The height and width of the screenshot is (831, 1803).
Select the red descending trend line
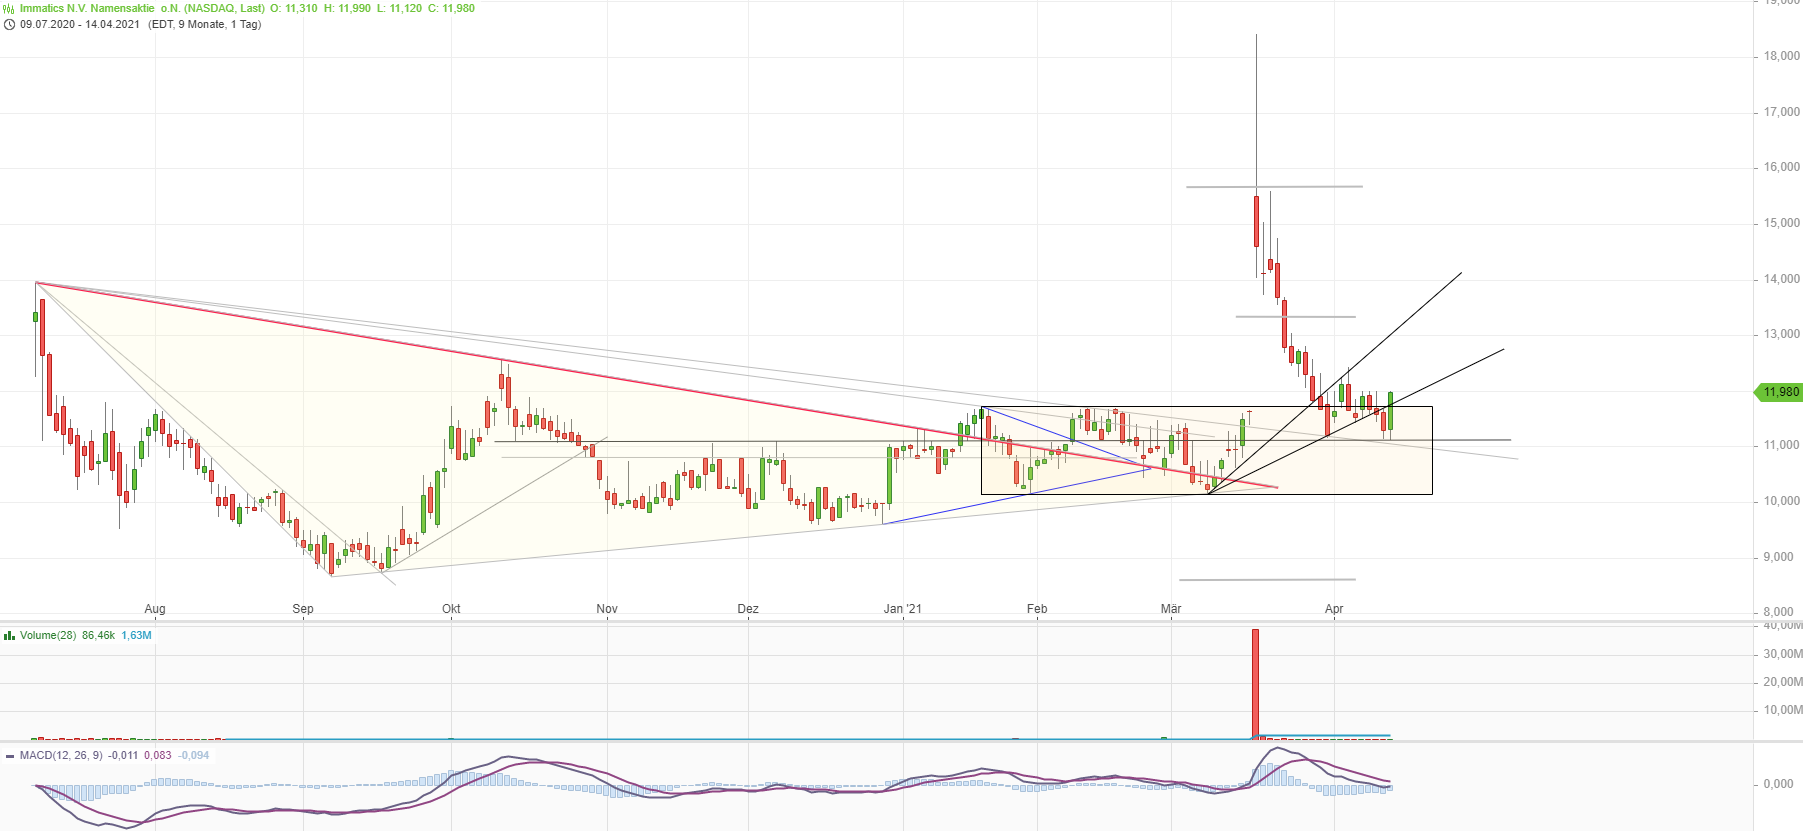pyautogui.click(x=600, y=377)
